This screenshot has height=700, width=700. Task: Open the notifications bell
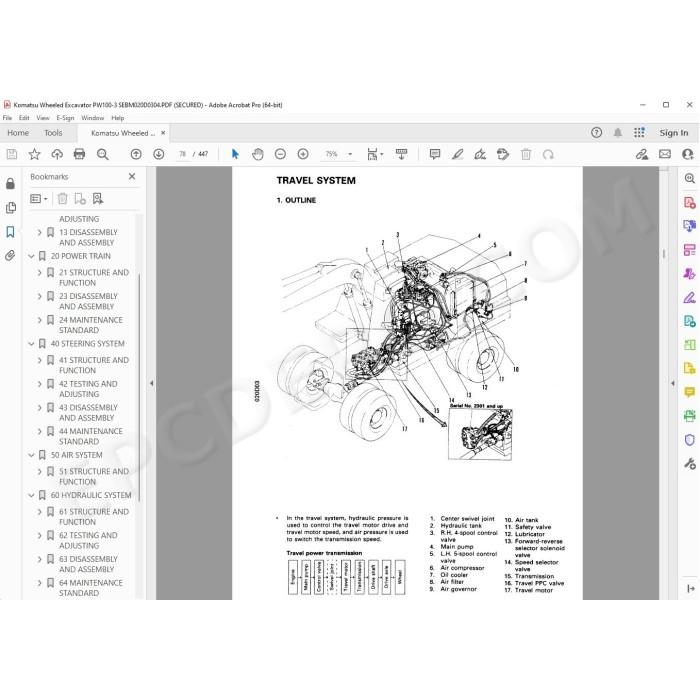point(618,133)
